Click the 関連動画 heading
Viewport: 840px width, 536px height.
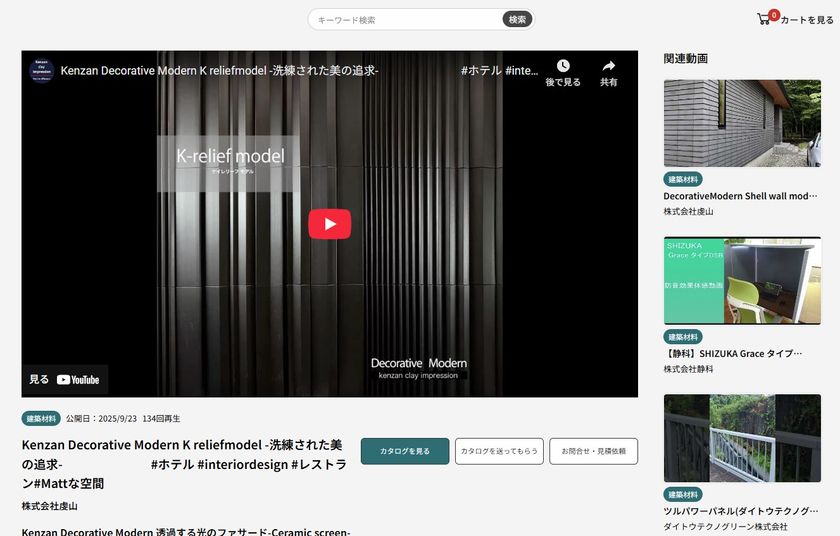(x=686, y=58)
